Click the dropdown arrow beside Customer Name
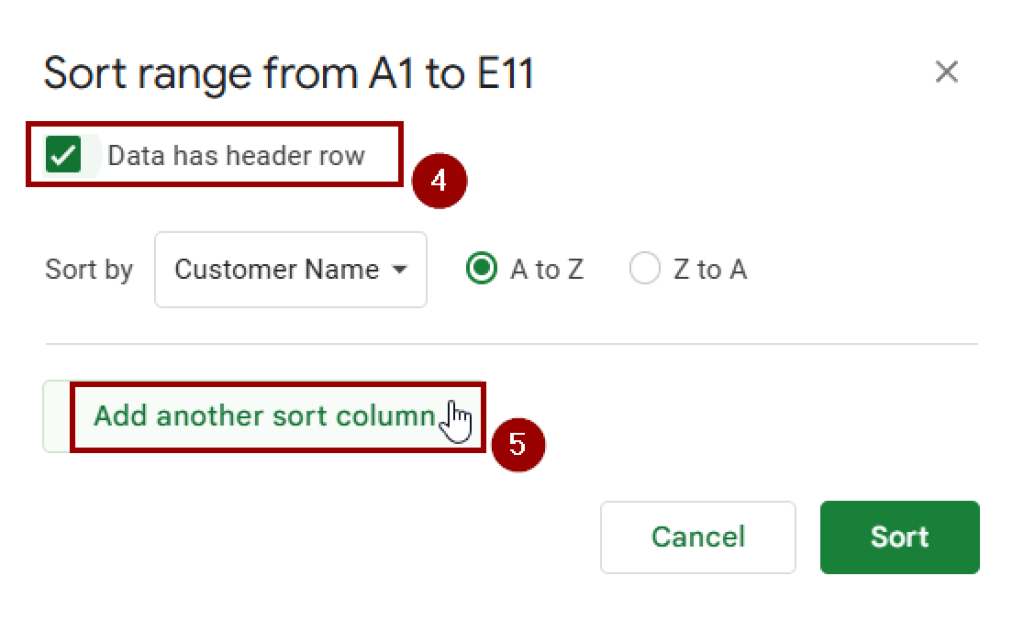Image resolution: width=1024 pixels, height=620 pixels. [400, 269]
